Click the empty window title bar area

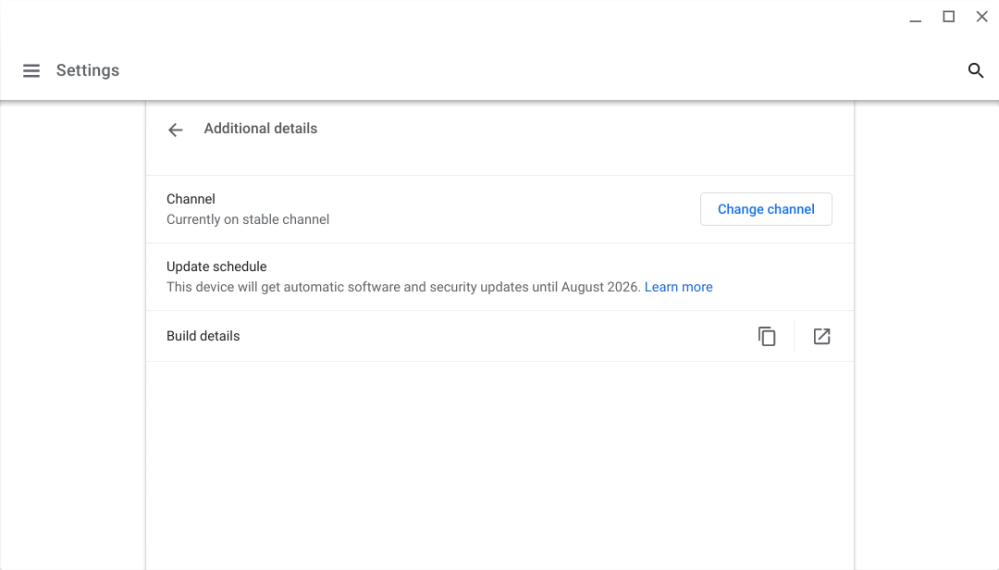click(x=450, y=18)
